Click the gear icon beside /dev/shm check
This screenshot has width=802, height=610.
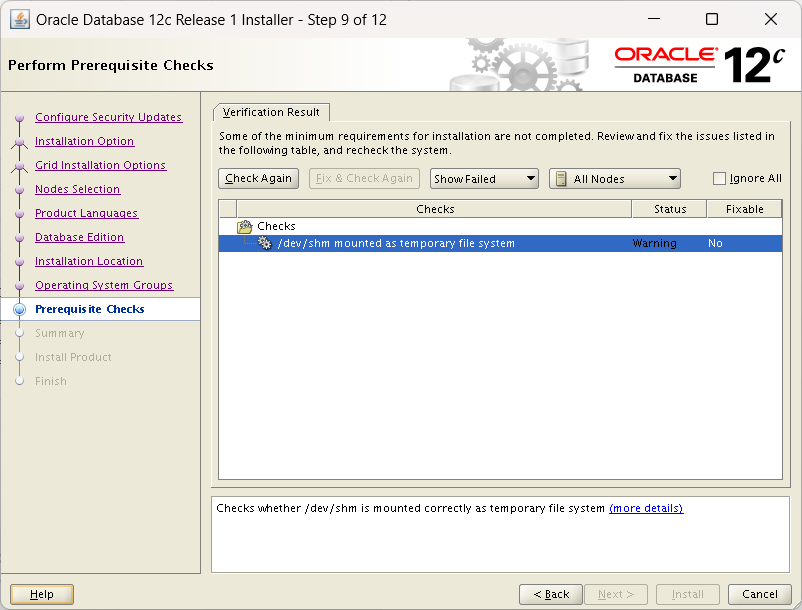pos(264,243)
